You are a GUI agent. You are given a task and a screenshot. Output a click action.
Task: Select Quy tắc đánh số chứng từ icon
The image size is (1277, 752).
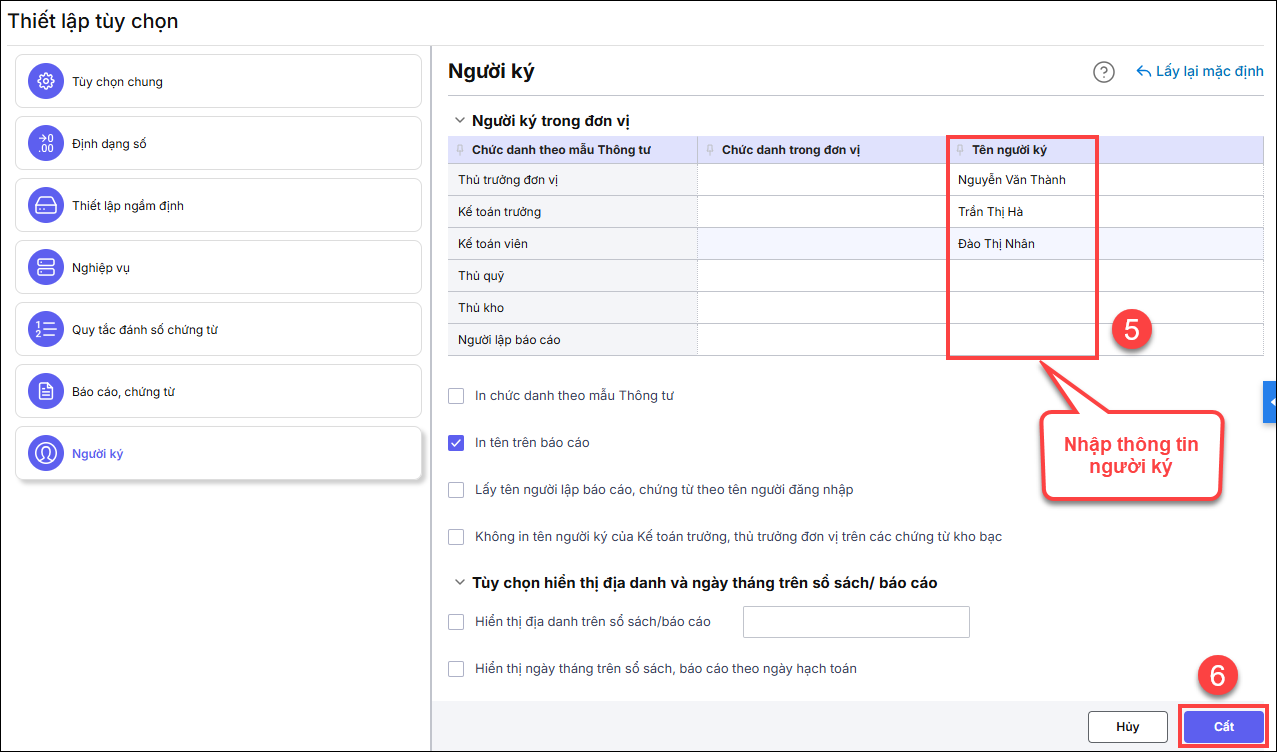pos(45,330)
